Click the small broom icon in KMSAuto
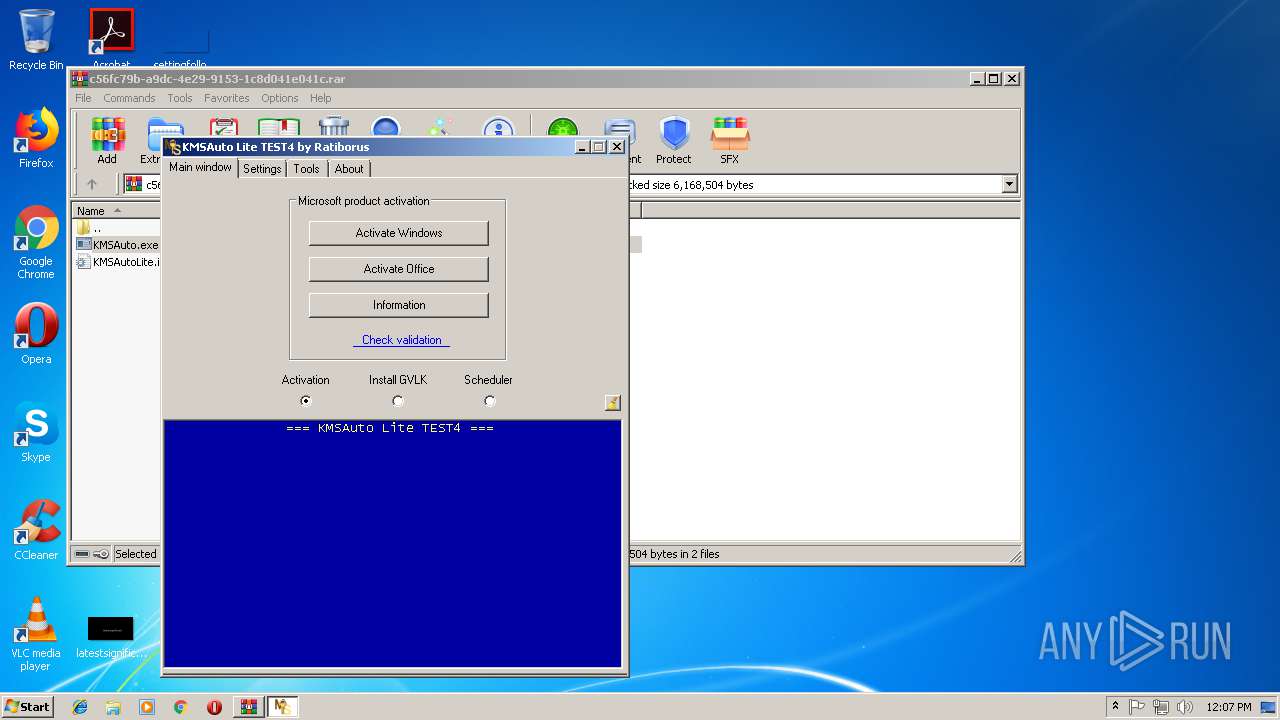This screenshot has height=720, width=1280. pos(612,402)
